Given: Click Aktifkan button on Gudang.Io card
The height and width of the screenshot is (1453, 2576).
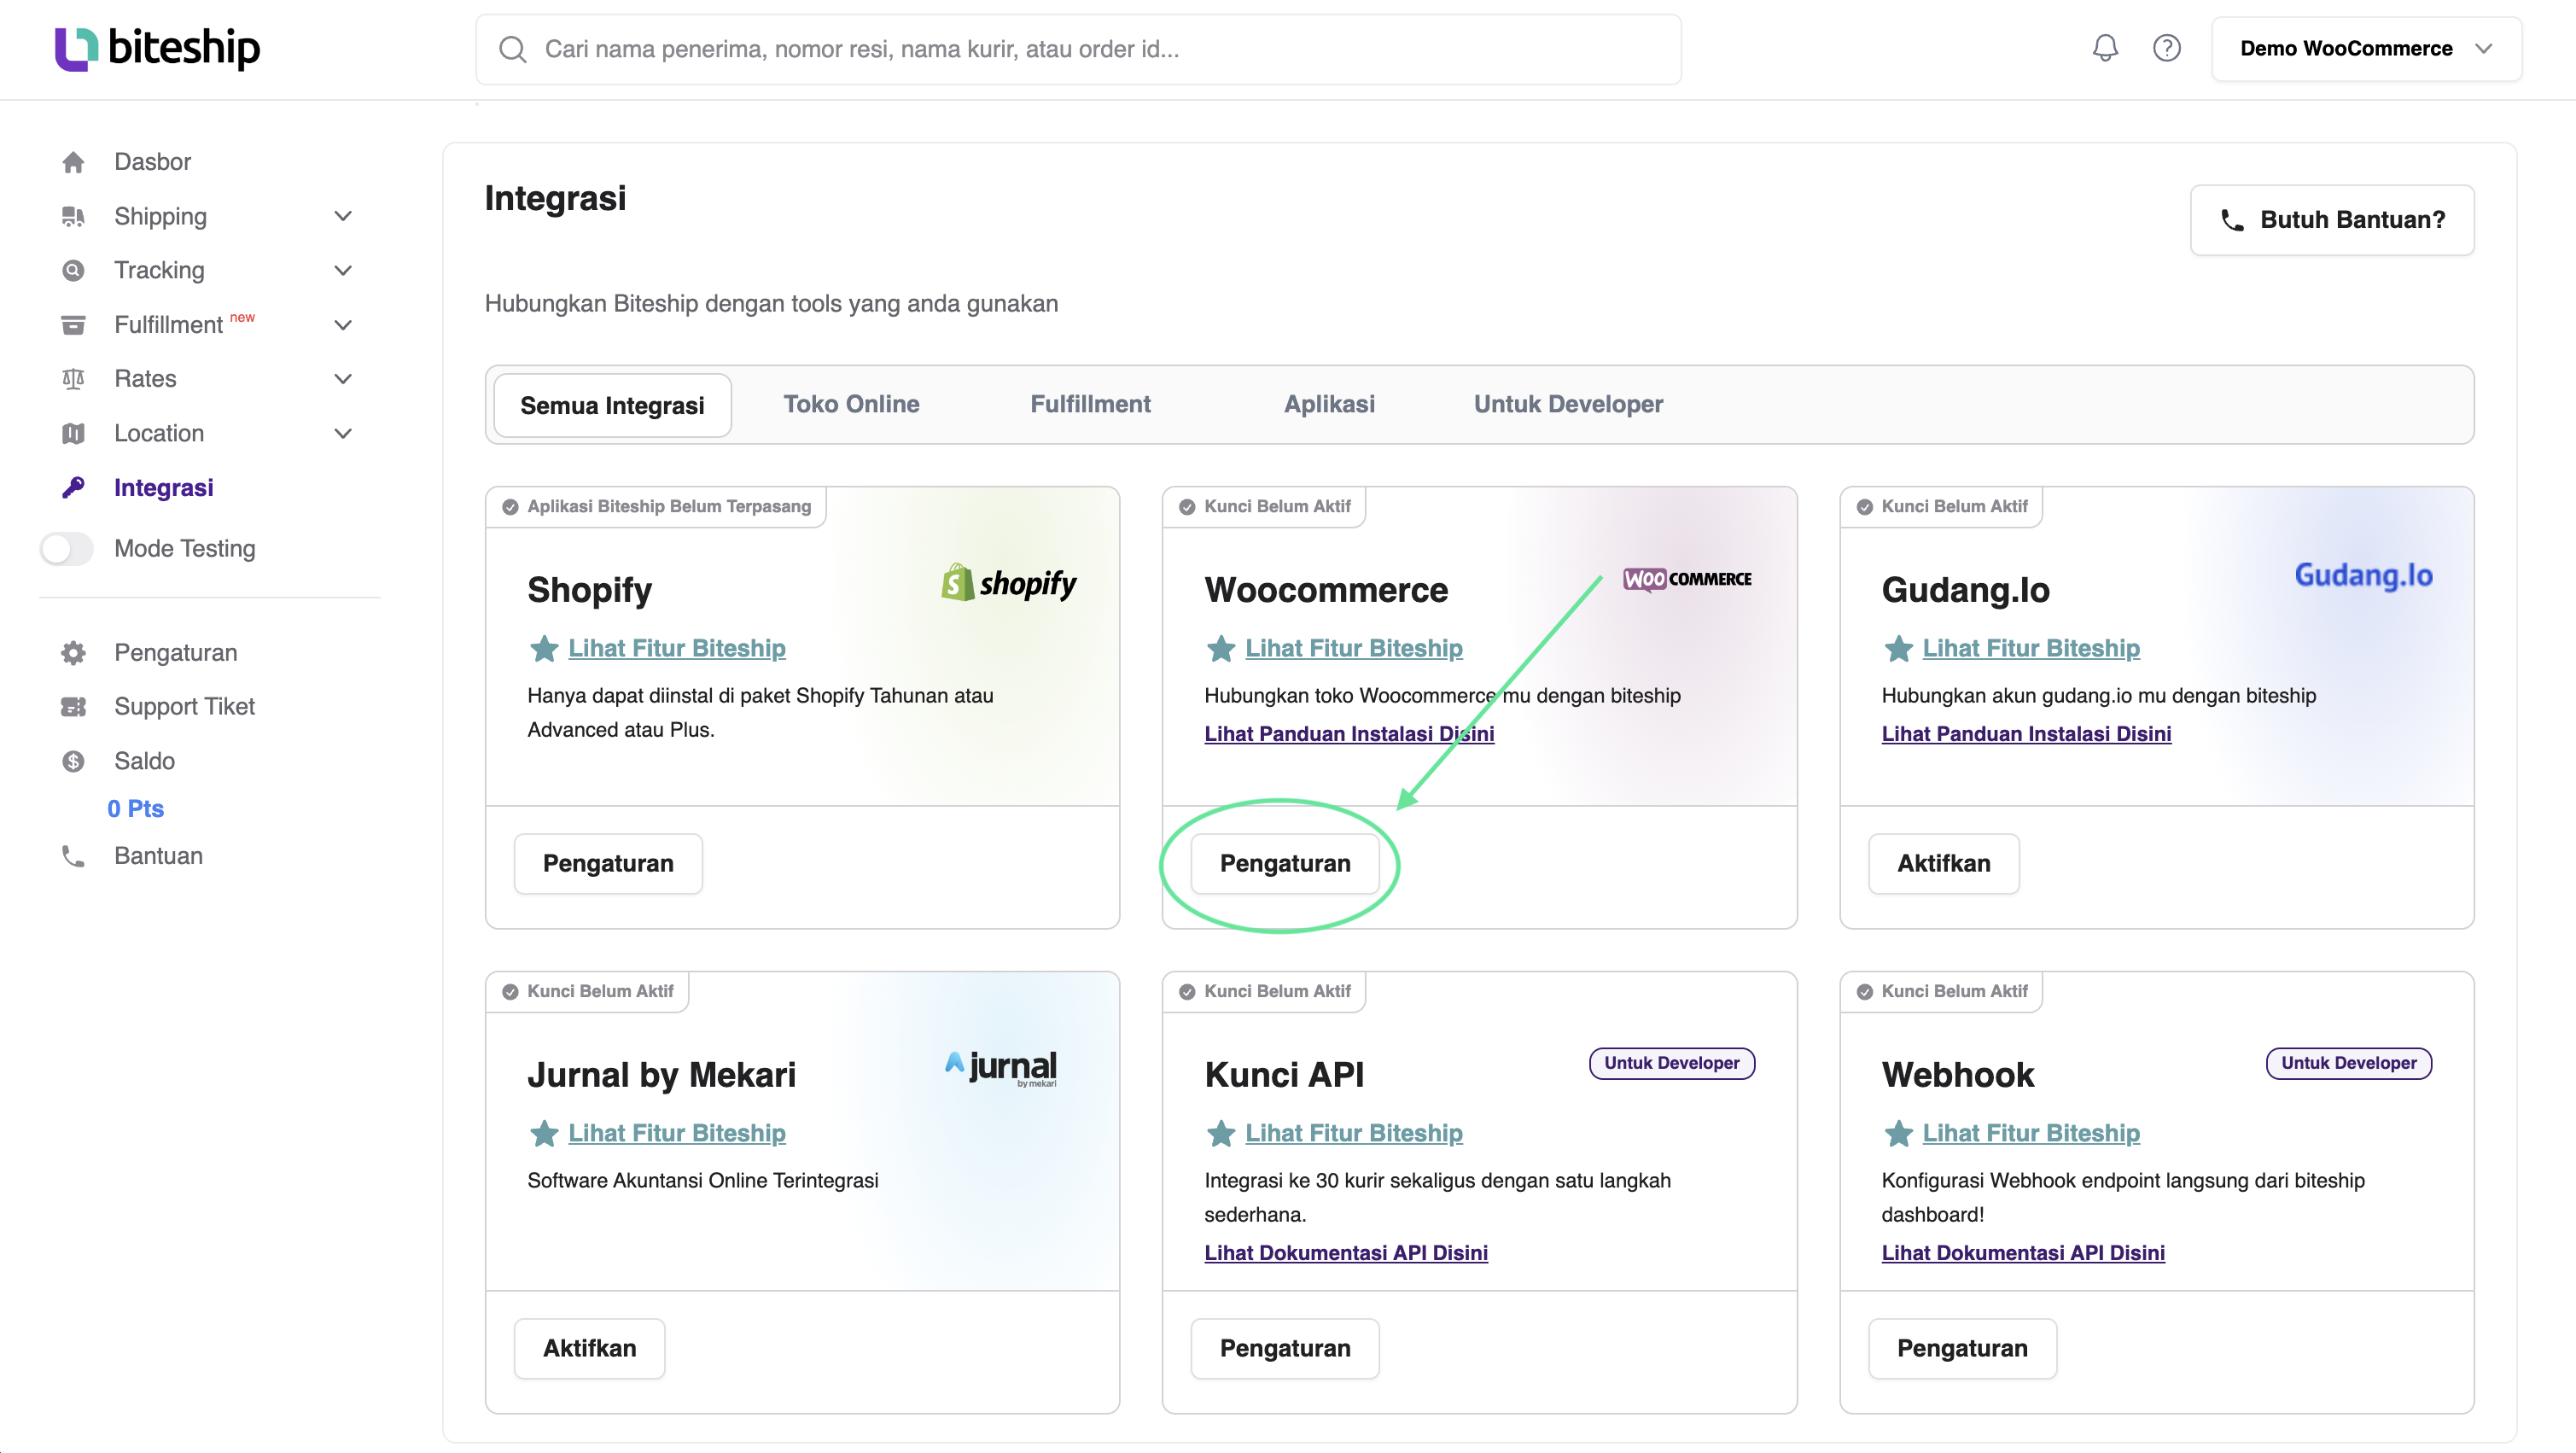Looking at the screenshot, I should (x=1943, y=863).
